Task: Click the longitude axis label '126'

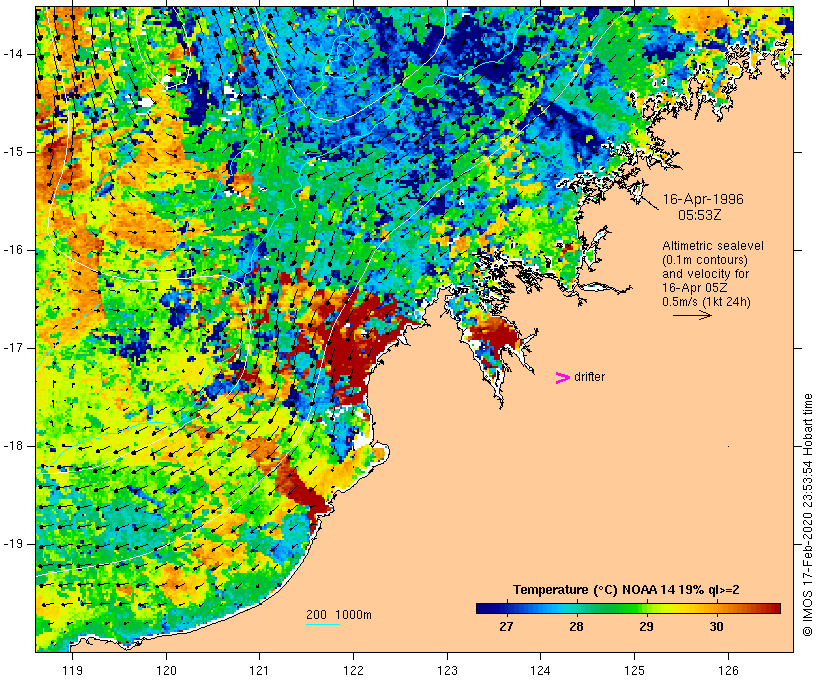Action: pos(728,670)
